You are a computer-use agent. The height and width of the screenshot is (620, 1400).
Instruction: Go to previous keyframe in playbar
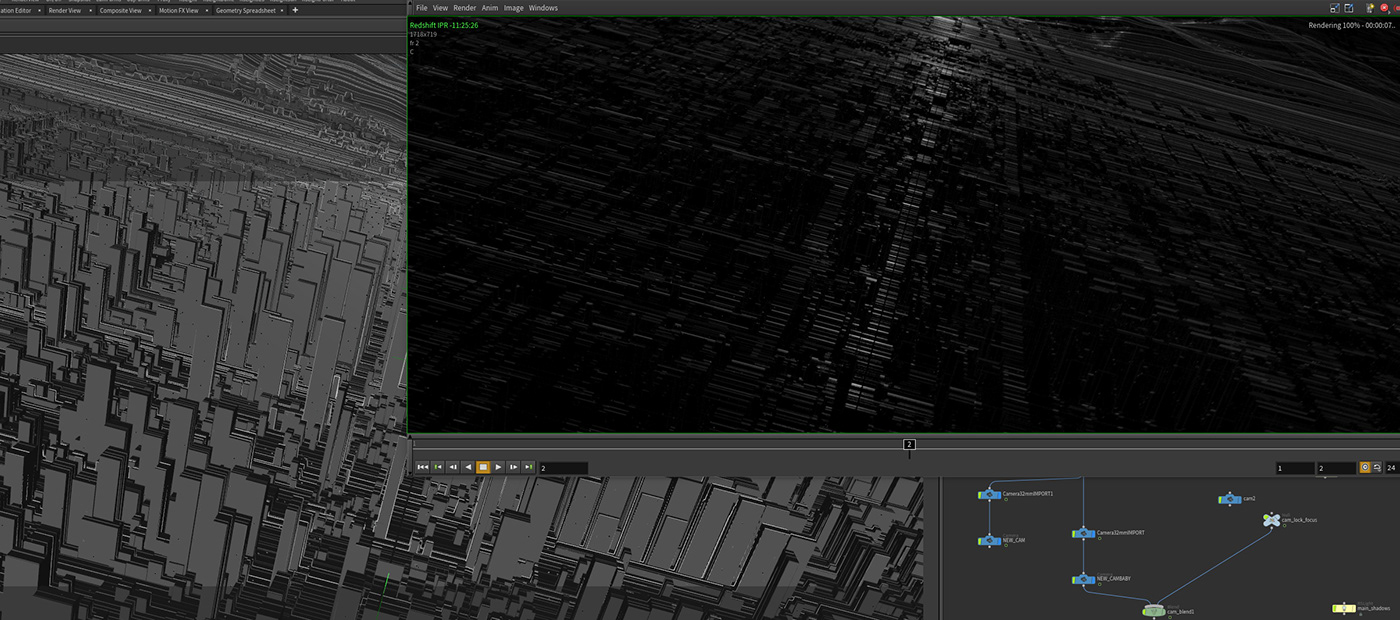[438, 467]
